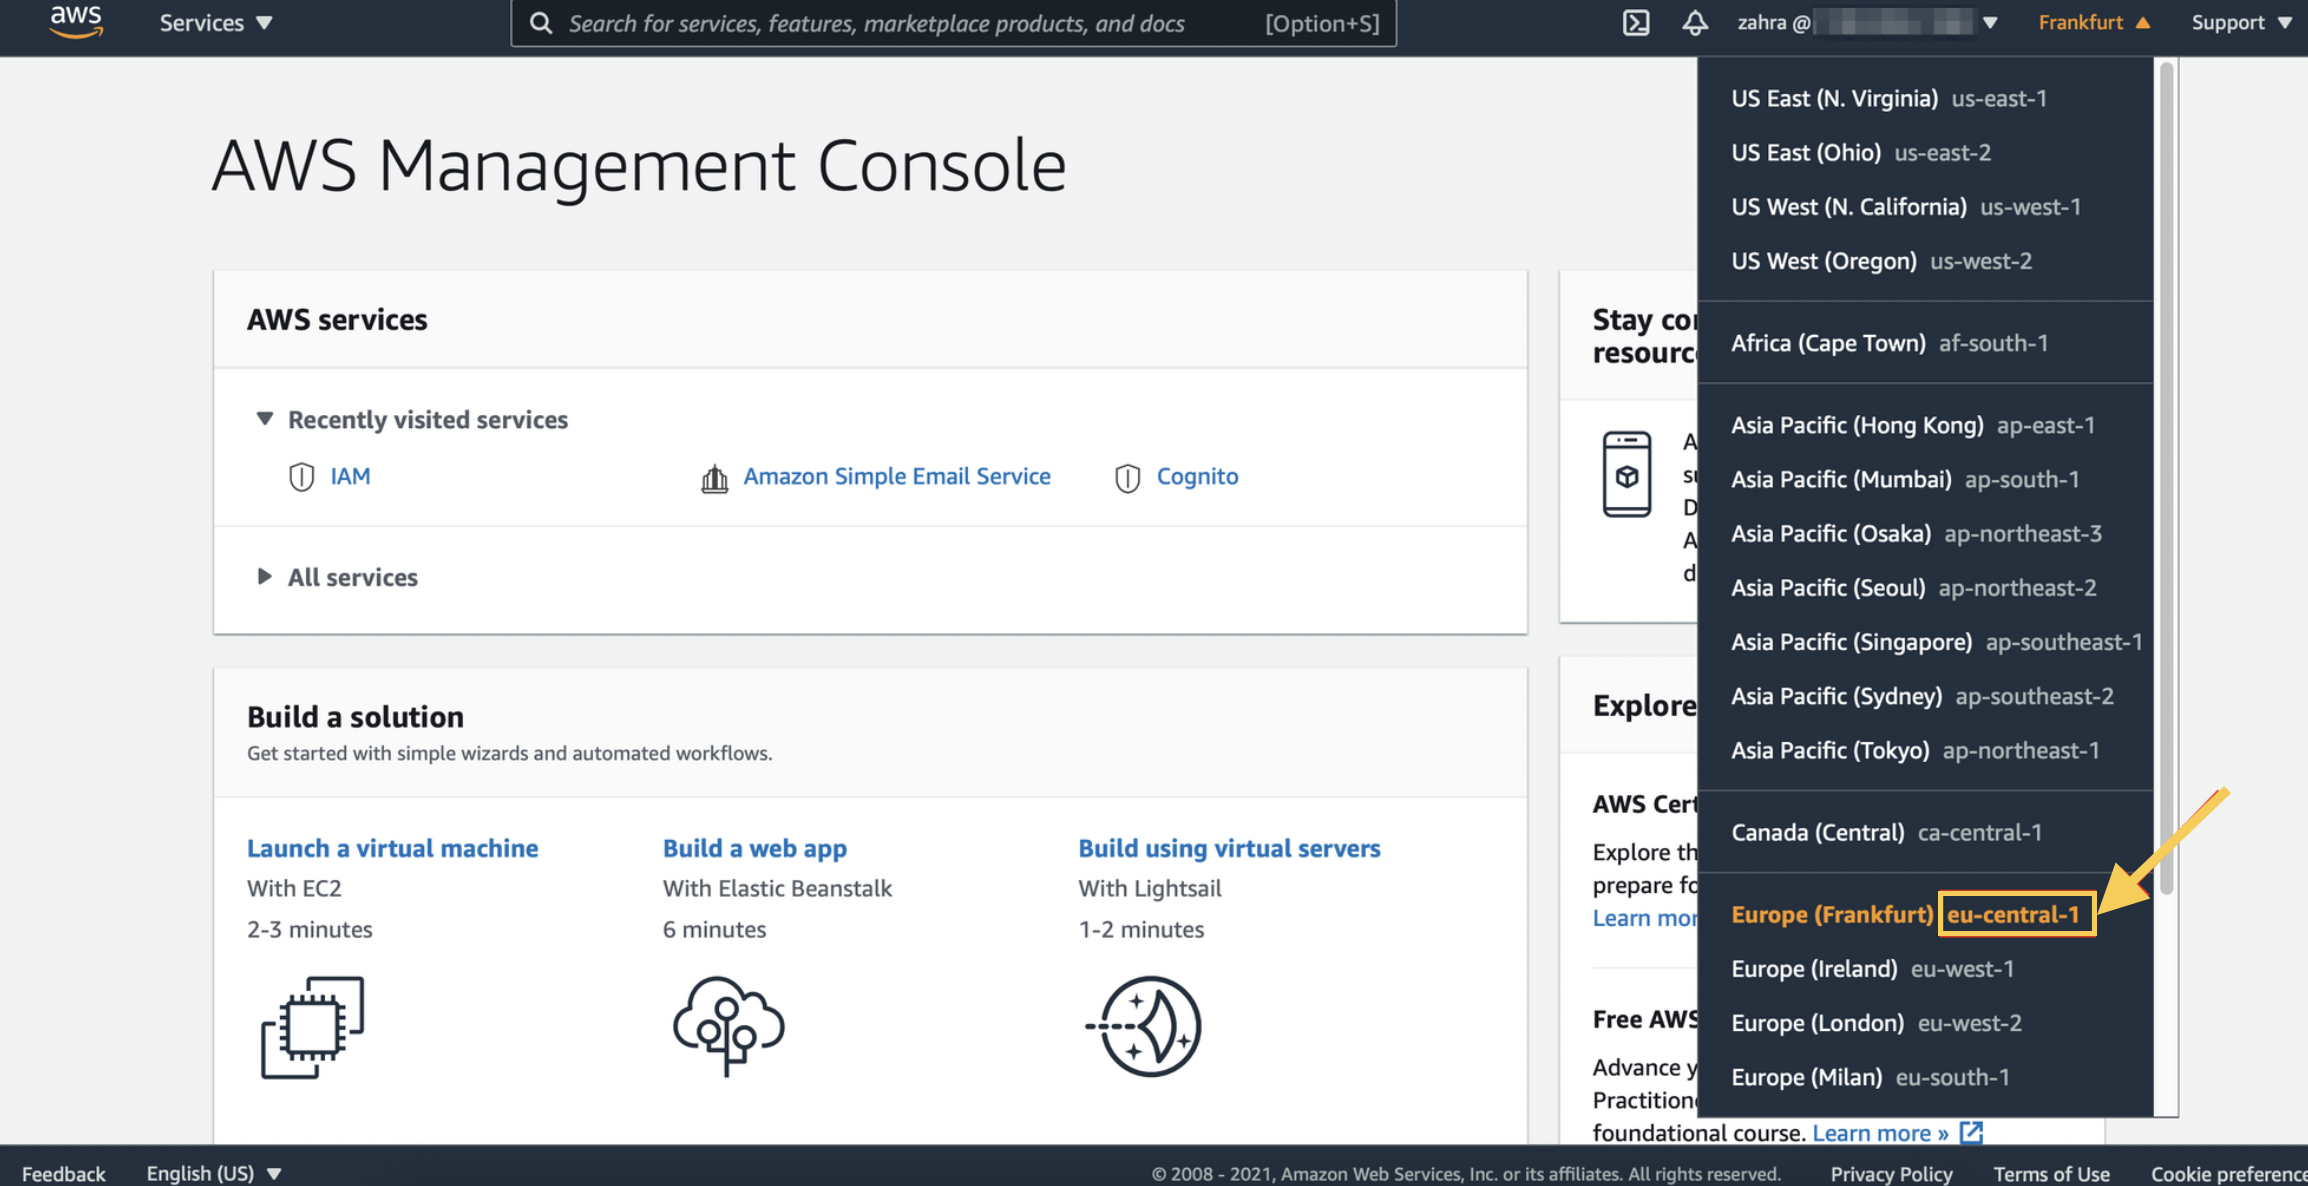
Task: Open the English (US) language dropdown
Action: [214, 1172]
